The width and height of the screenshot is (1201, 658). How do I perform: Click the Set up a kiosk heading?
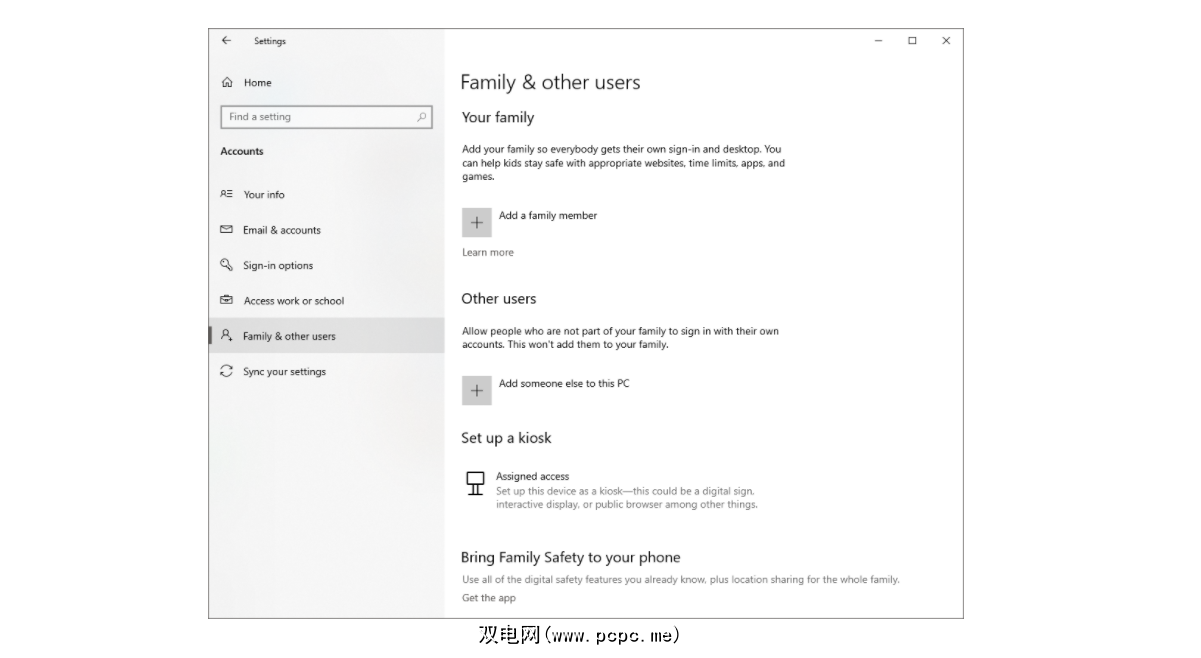pos(506,438)
